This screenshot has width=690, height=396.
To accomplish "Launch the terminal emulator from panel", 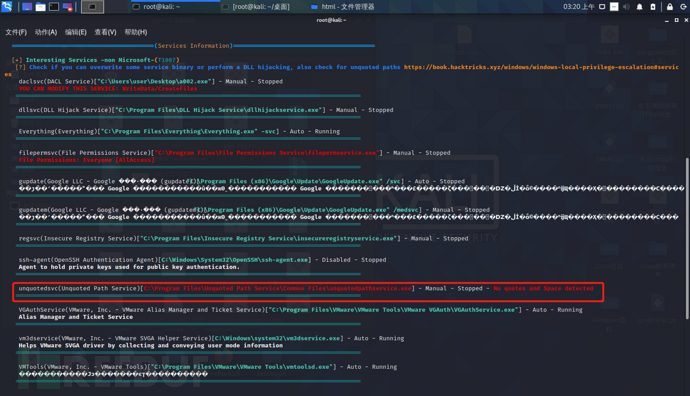I will click(x=54, y=7).
